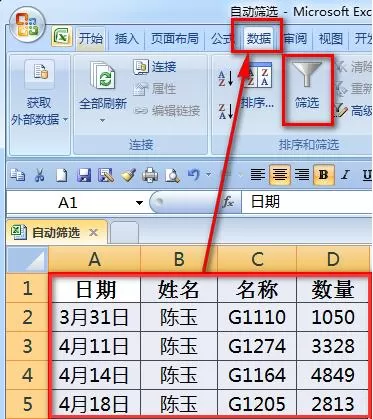Click the formula bar containing 日期

click(x=307, y=202)
